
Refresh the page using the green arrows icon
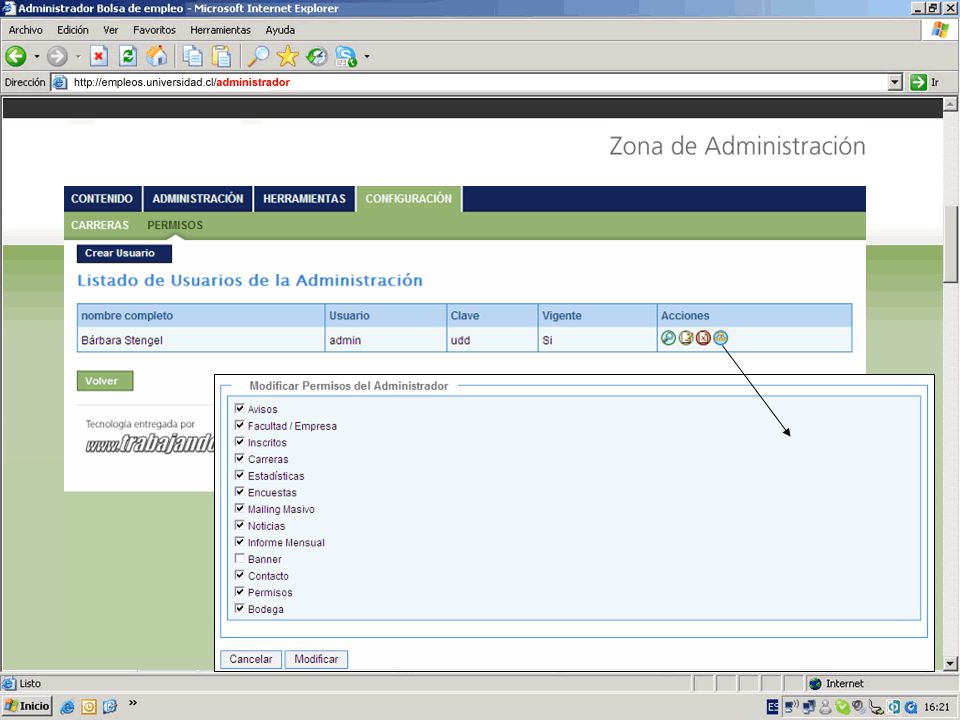(128, 56)
